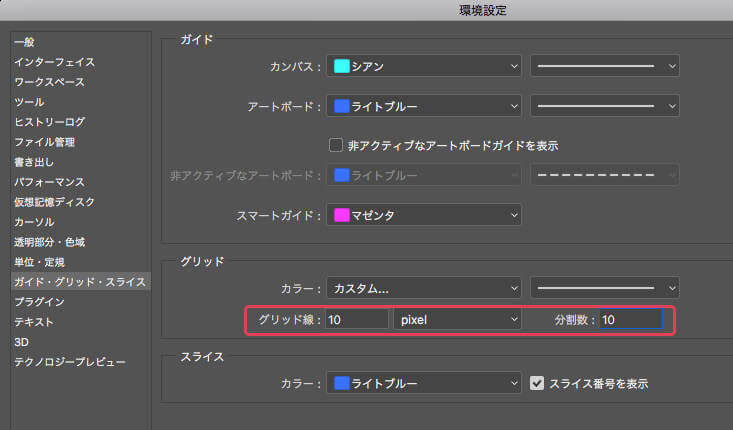Select ガイド・グリッド・スライス category
This screenshot has height=430, width=733.
80,282
